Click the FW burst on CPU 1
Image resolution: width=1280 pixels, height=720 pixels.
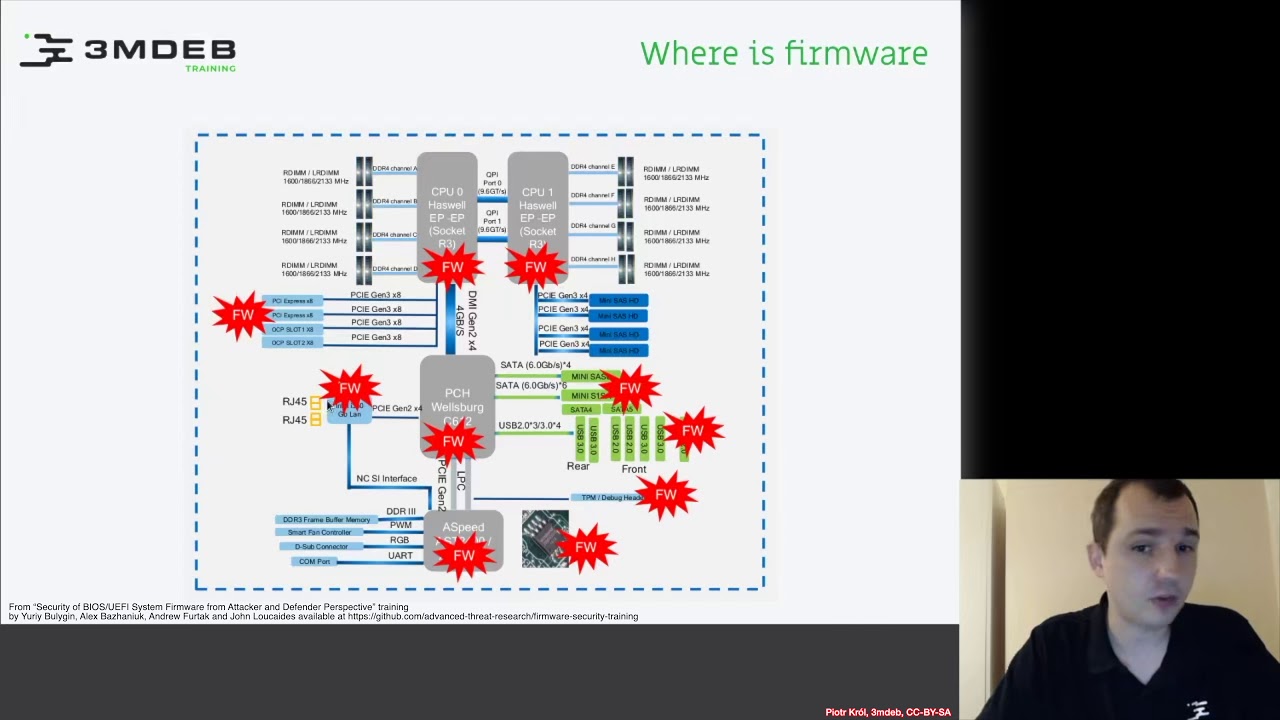[x=535, y=267]
